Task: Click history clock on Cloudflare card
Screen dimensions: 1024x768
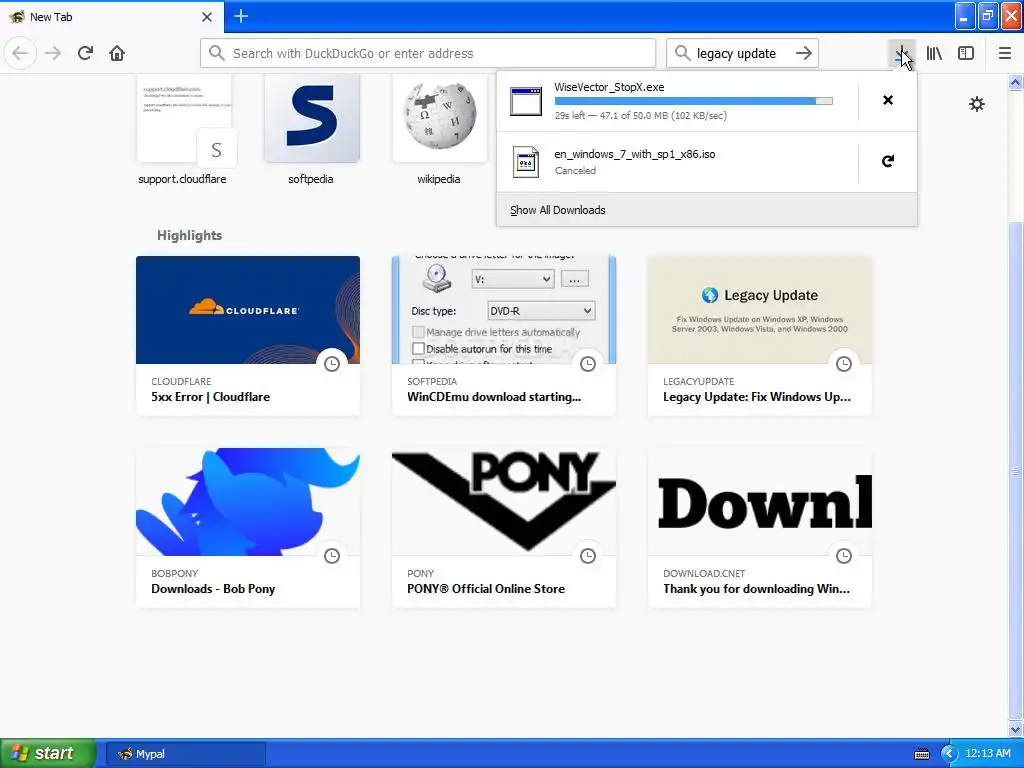Action: pyautogui.click(x=332, y=364)
